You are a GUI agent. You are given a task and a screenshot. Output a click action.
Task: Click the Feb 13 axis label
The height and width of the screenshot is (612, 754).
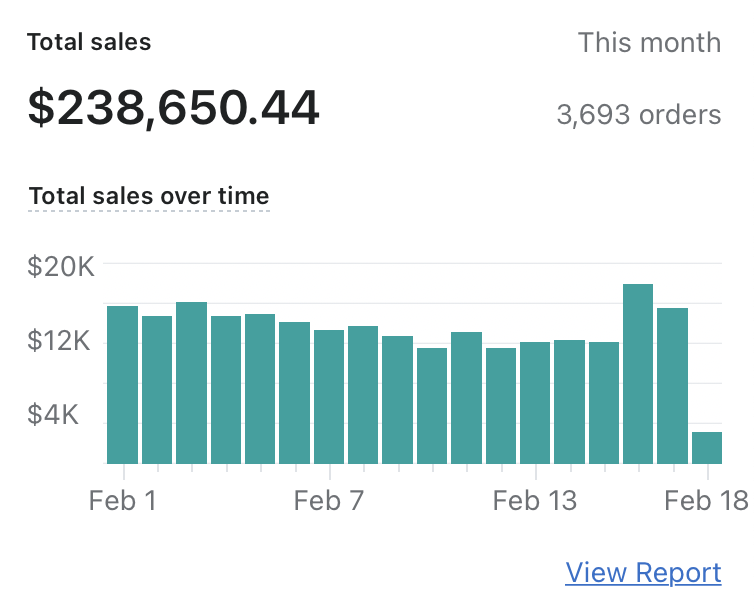535,500
